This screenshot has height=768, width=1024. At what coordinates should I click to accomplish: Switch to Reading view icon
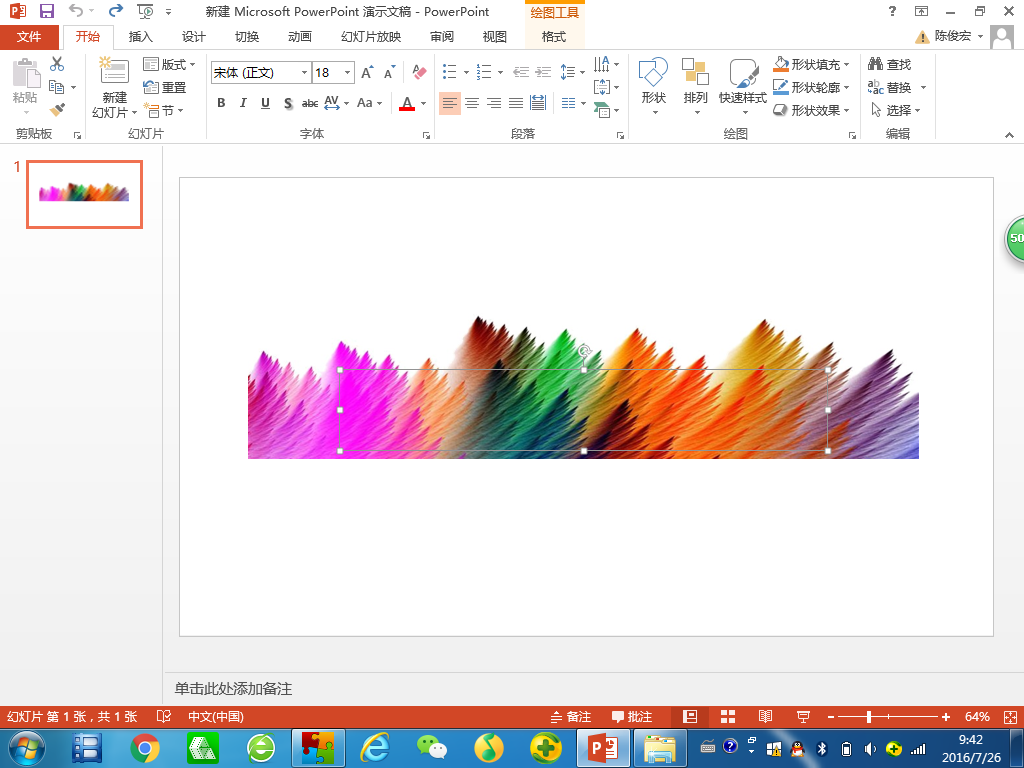(x=765, y=716)
